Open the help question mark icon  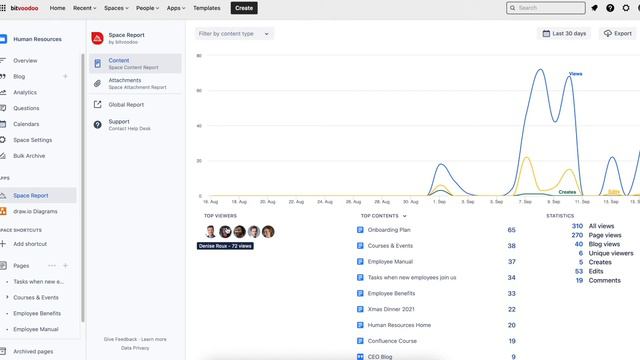[x=610, y=8]
